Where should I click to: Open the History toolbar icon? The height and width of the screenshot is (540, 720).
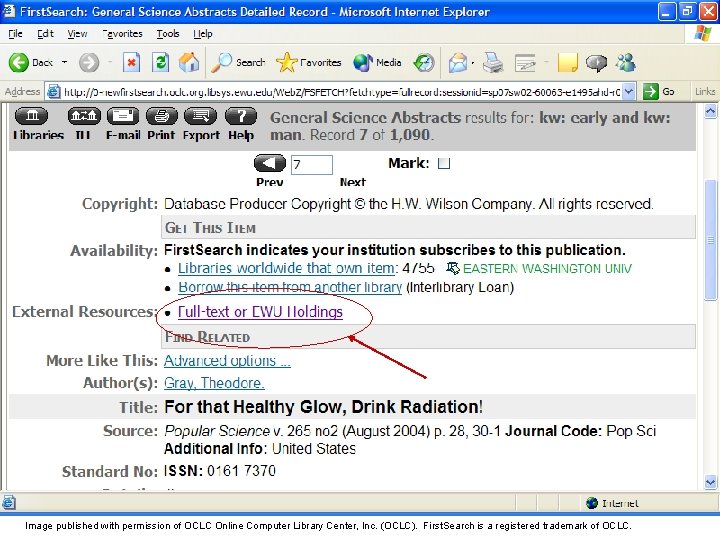click(423, 62)
